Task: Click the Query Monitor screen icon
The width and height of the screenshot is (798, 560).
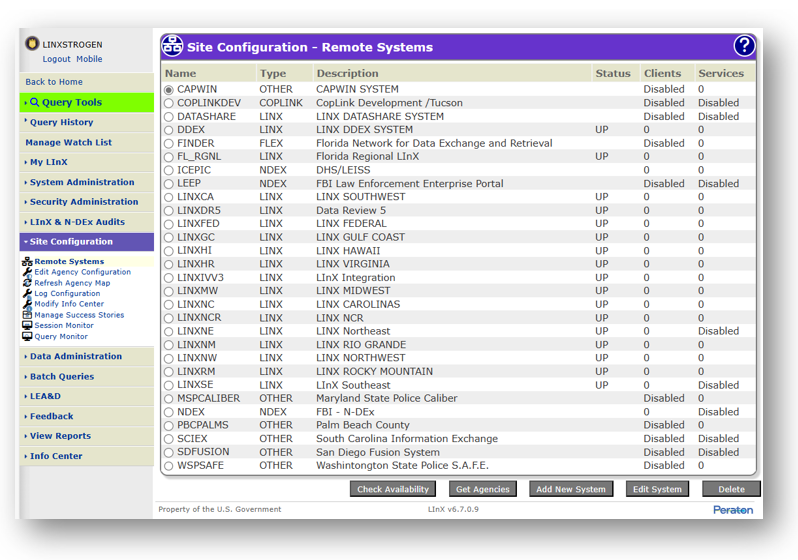Action: [27, 337]
